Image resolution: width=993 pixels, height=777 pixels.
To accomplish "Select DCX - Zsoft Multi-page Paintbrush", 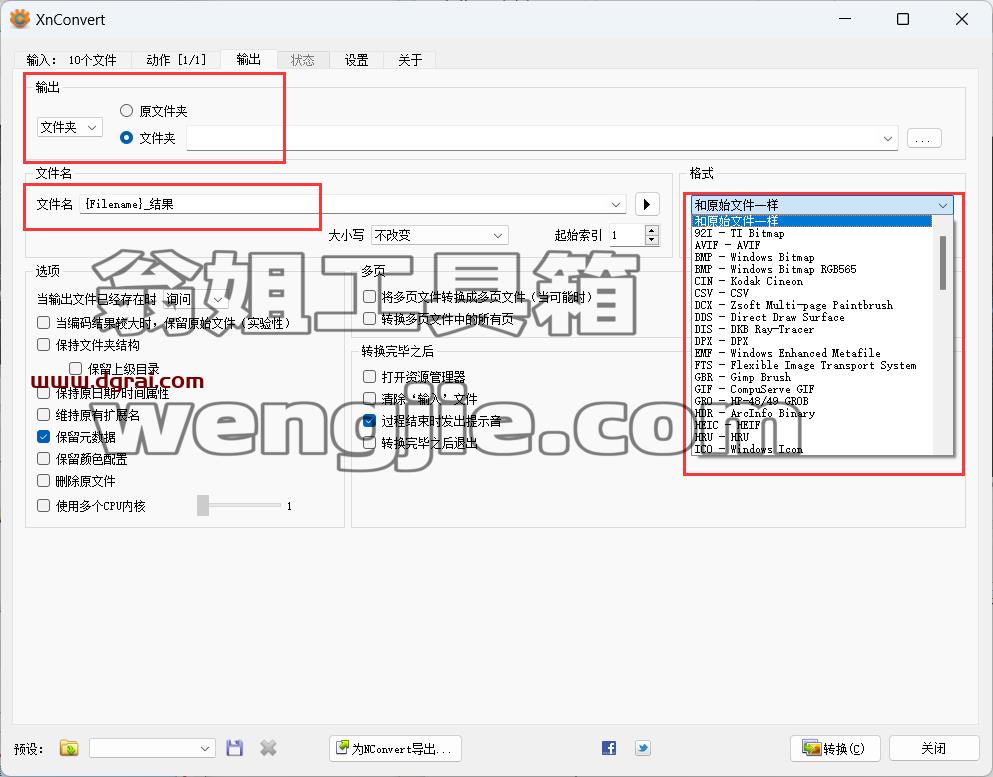I will pyautogui.click(x=812, y=305).
